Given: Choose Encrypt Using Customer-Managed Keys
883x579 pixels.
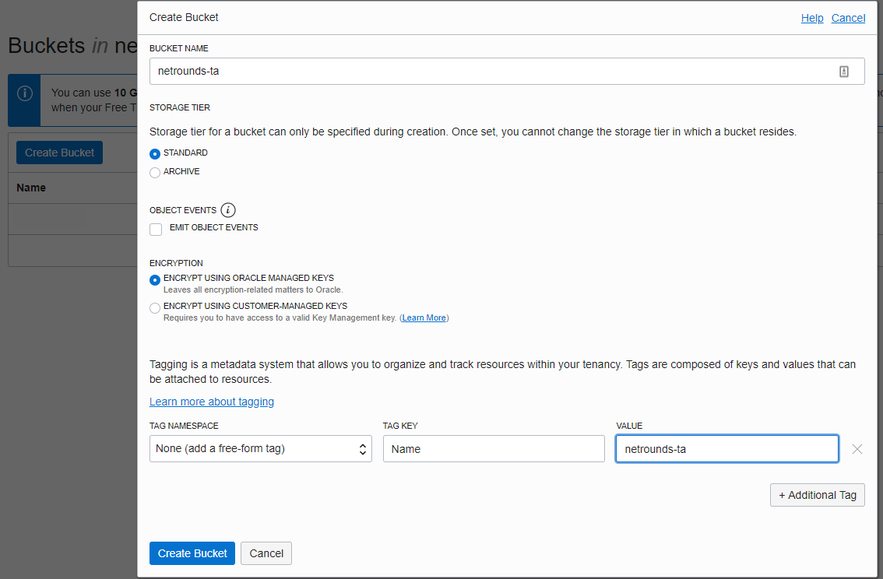Looking at the screenshot, I should click(155, 308).
